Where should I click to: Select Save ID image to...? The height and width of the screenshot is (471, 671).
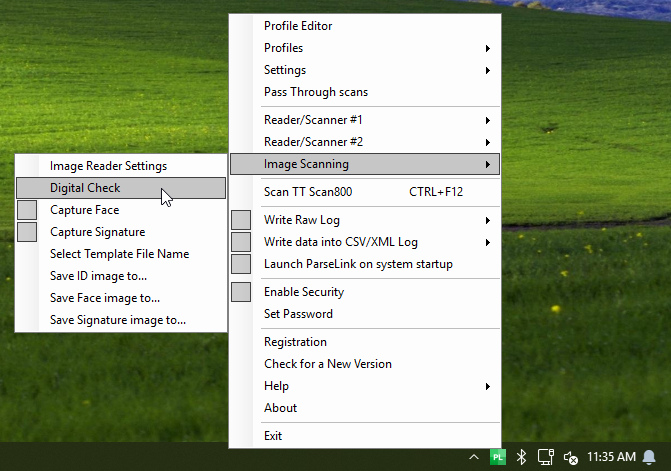coord(121,276)
